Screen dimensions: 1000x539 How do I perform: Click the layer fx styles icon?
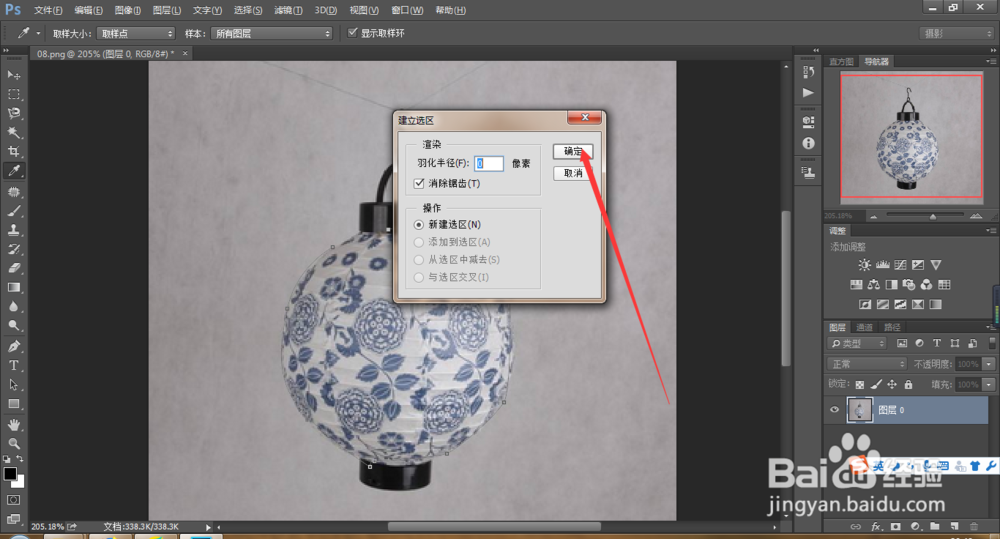point(876,527)
